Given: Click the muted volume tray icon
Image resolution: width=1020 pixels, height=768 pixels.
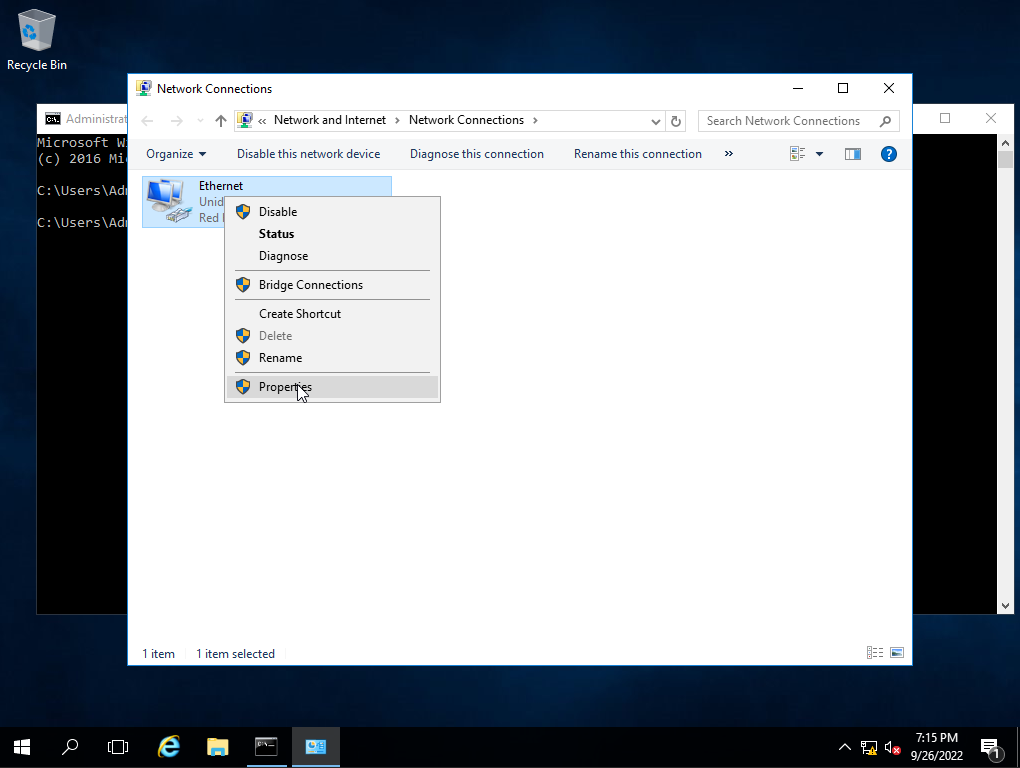Looking at the screenshot, I should (892, 748).
